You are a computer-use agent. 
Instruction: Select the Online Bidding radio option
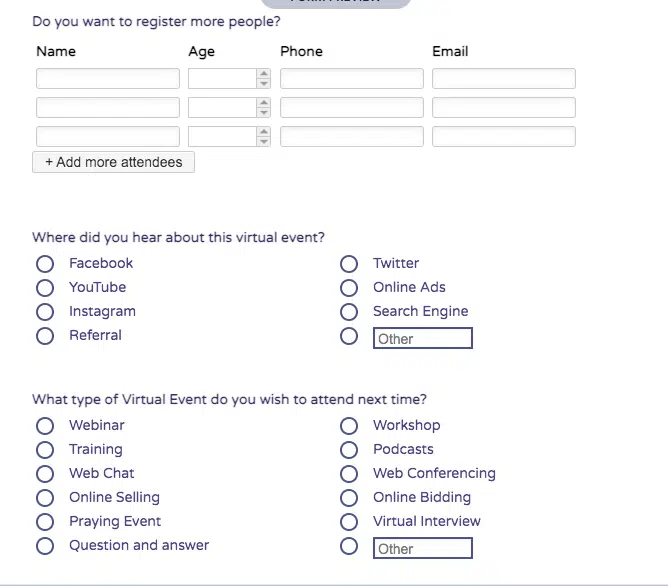(349, 498)
